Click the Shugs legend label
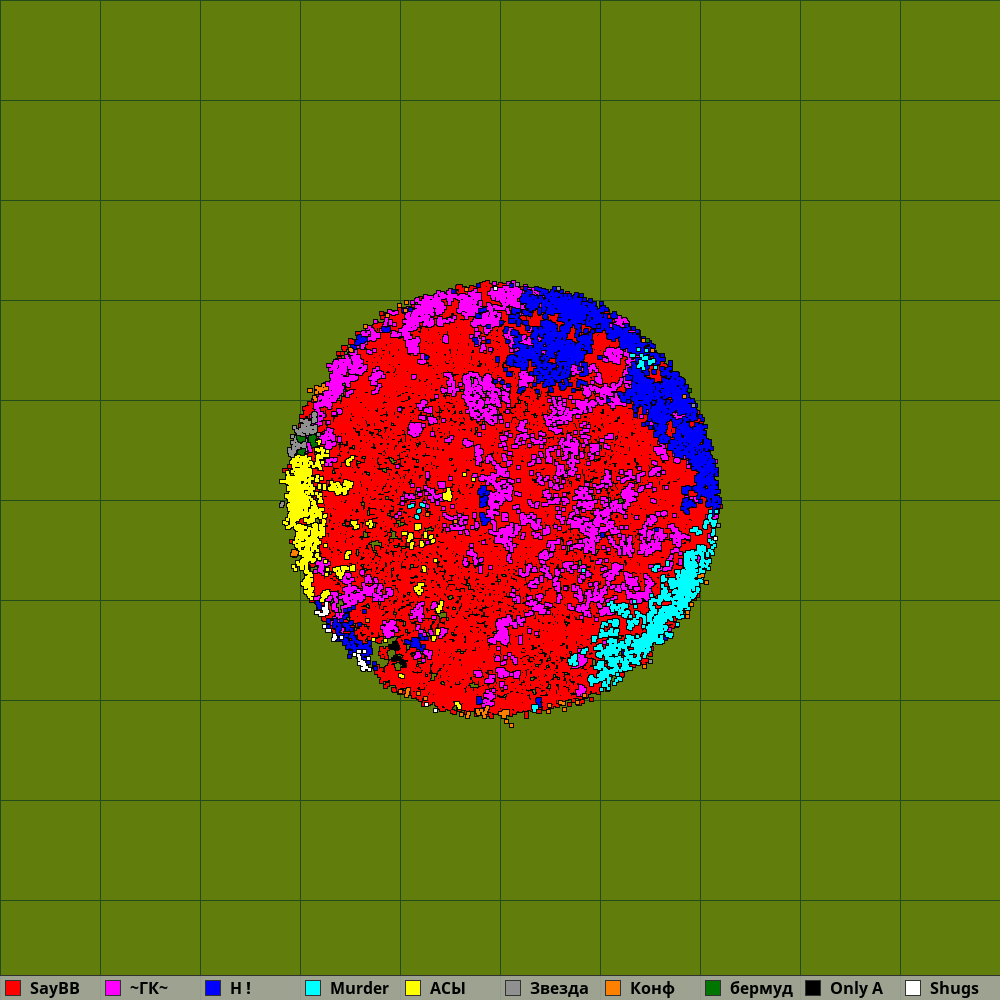1000x1000 pixels. (954, 988)
